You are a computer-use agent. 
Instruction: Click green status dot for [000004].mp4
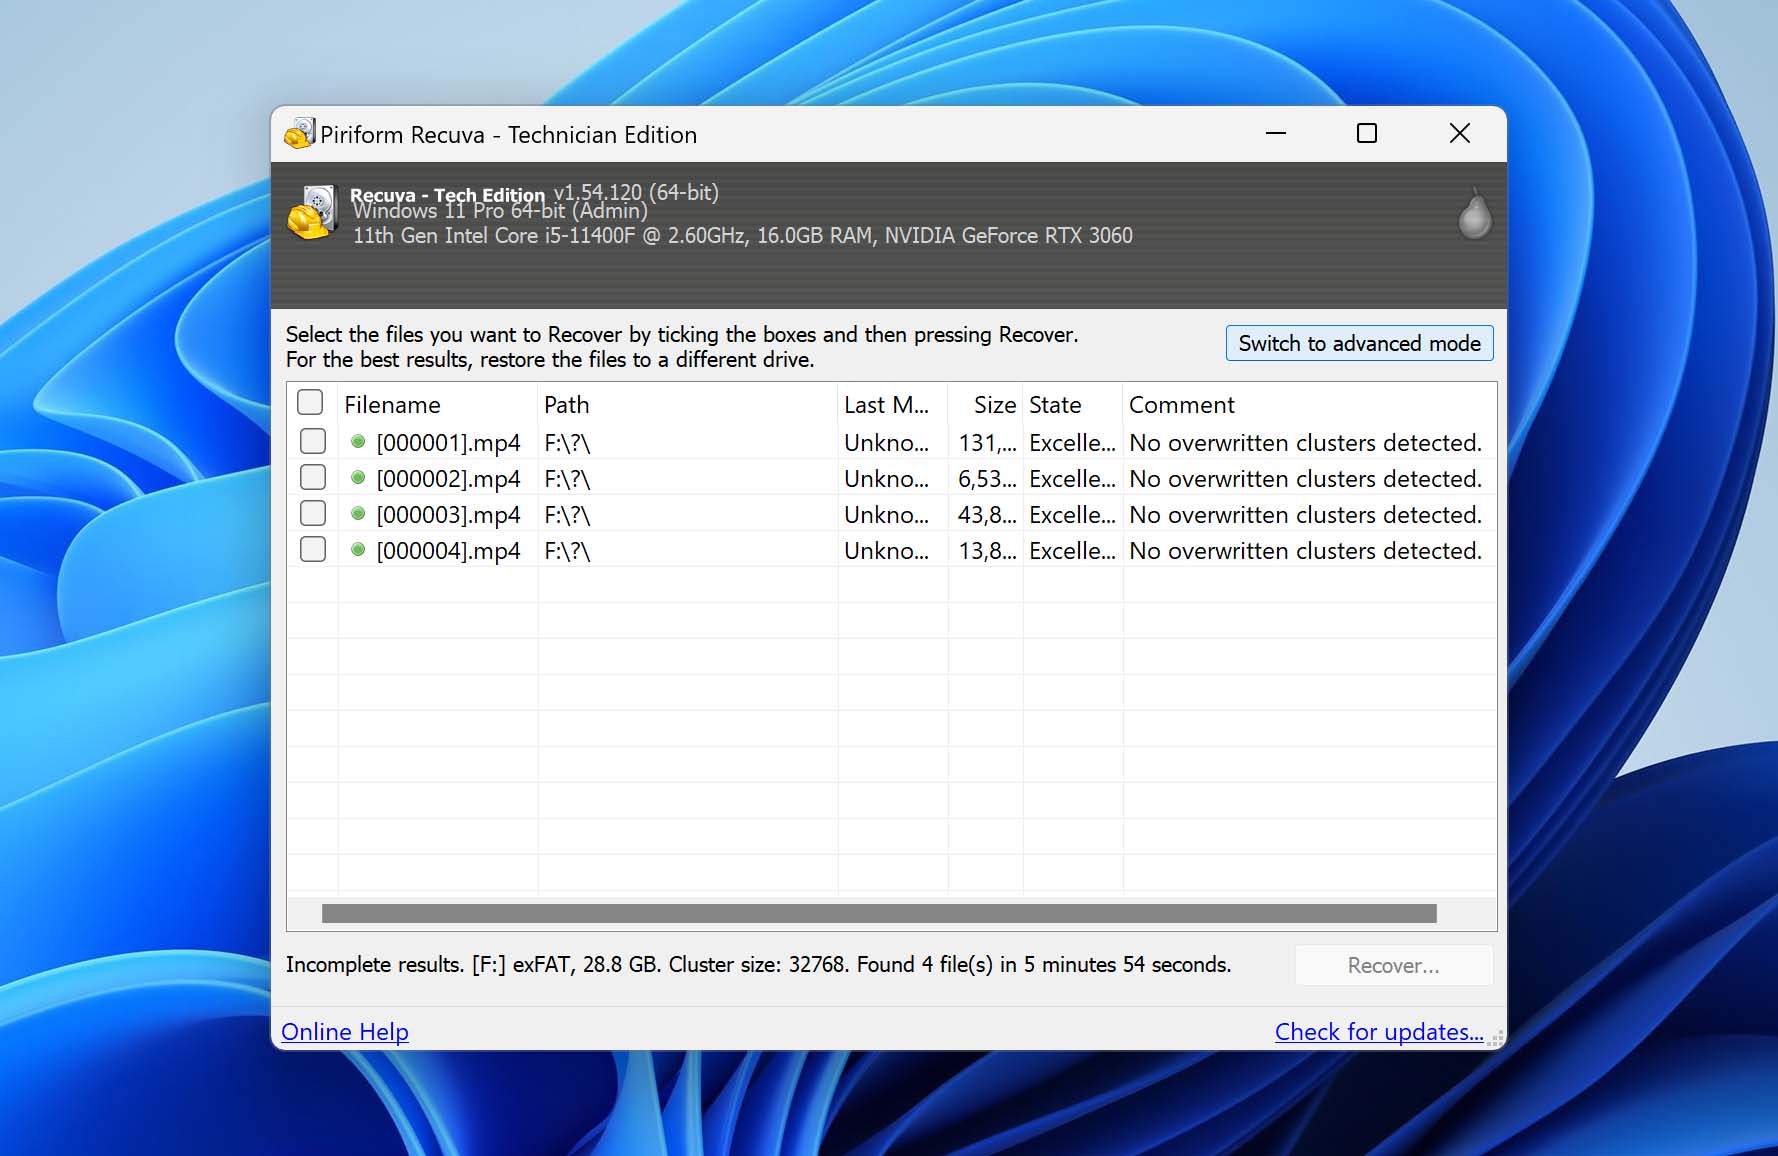click(358, 549)
